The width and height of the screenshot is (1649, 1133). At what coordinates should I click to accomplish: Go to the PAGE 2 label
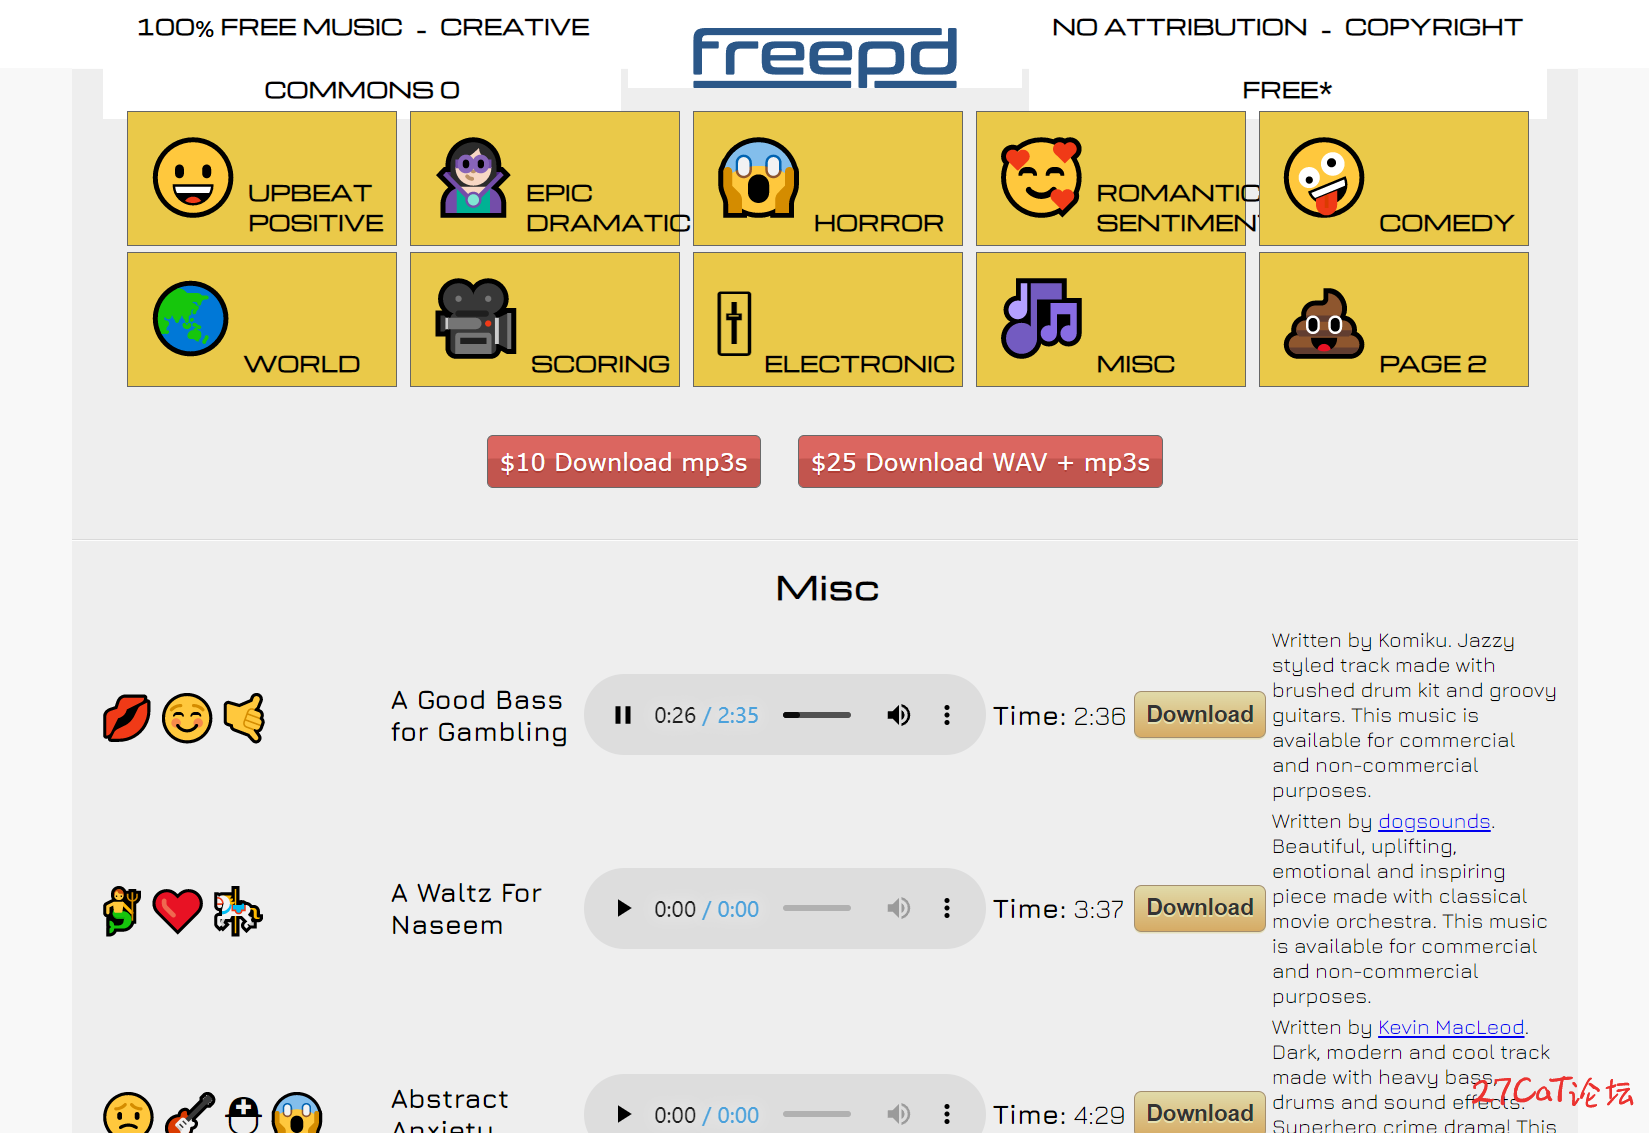tap(1432, 364)
